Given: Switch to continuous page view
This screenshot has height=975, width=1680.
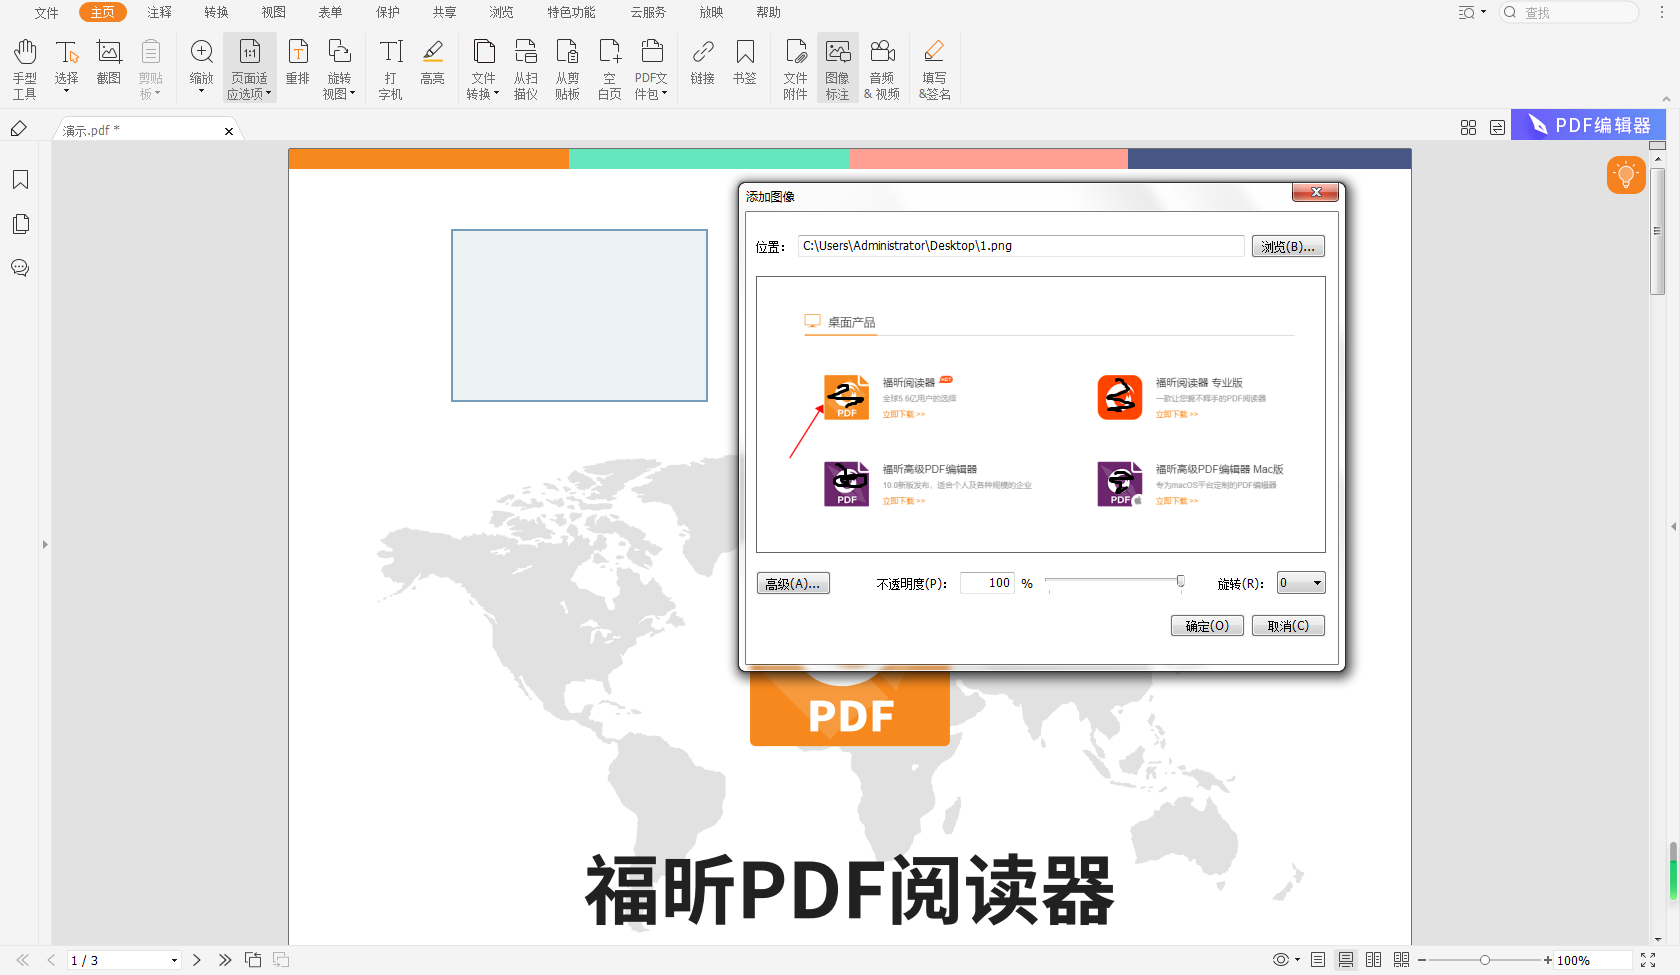Looking at the screenshot, I should point(1346,960).
